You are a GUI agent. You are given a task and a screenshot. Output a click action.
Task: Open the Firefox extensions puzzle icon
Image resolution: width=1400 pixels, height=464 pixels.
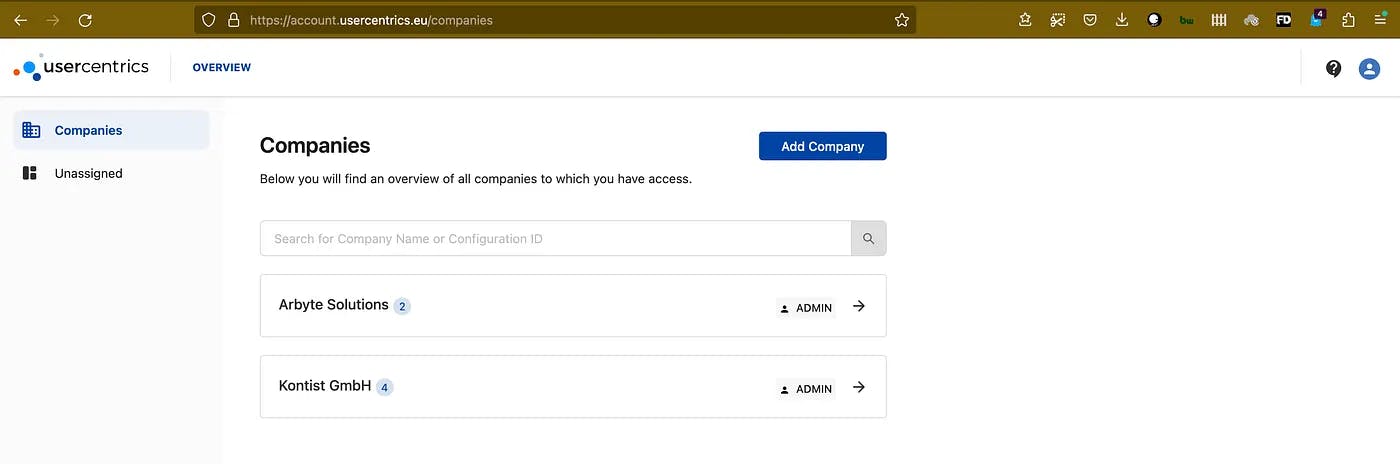1348,20
